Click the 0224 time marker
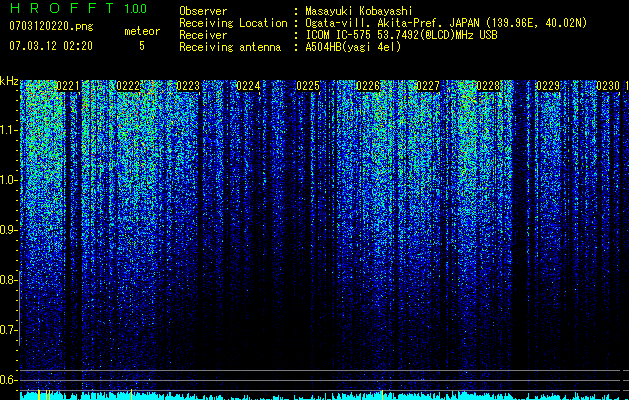Screen dimensions: 629x400 248,86
